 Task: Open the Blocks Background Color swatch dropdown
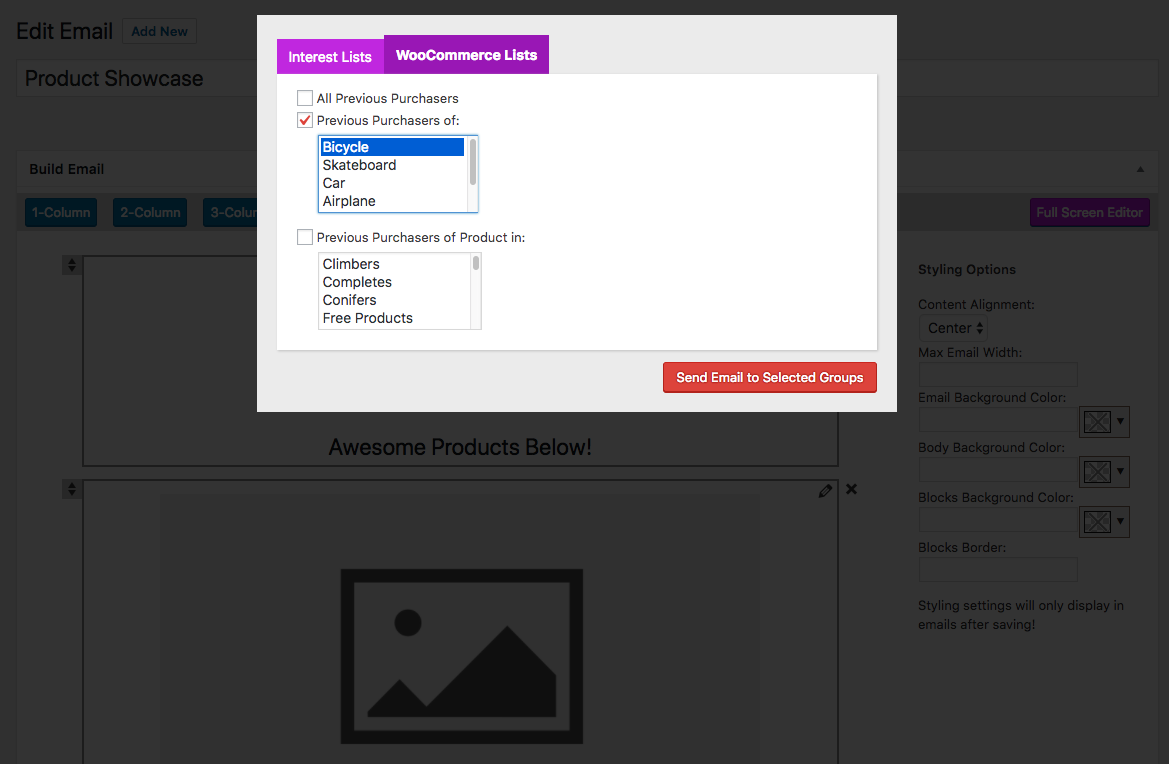coord(1104,522)
